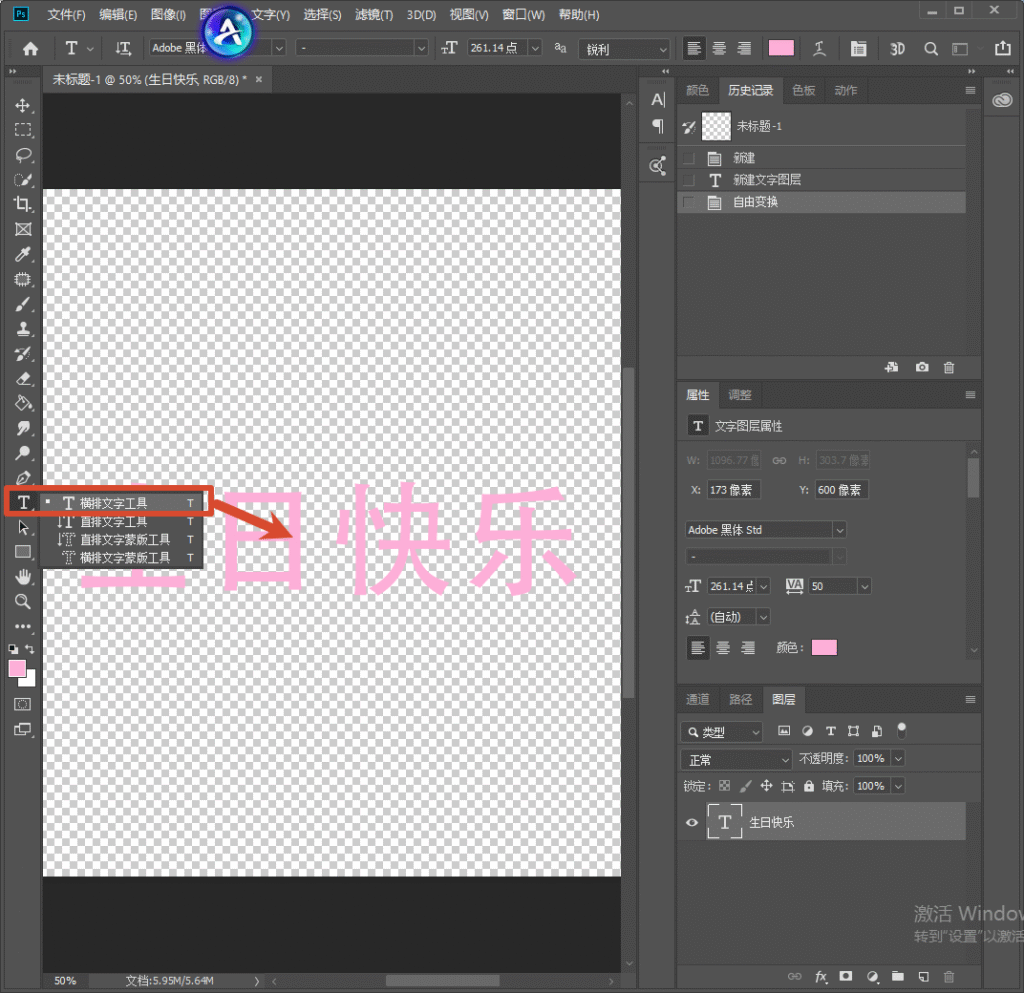Open font family dropdown in options bar
The width and height of the screenshot is (1024, 993).
(x=279, y=48)
